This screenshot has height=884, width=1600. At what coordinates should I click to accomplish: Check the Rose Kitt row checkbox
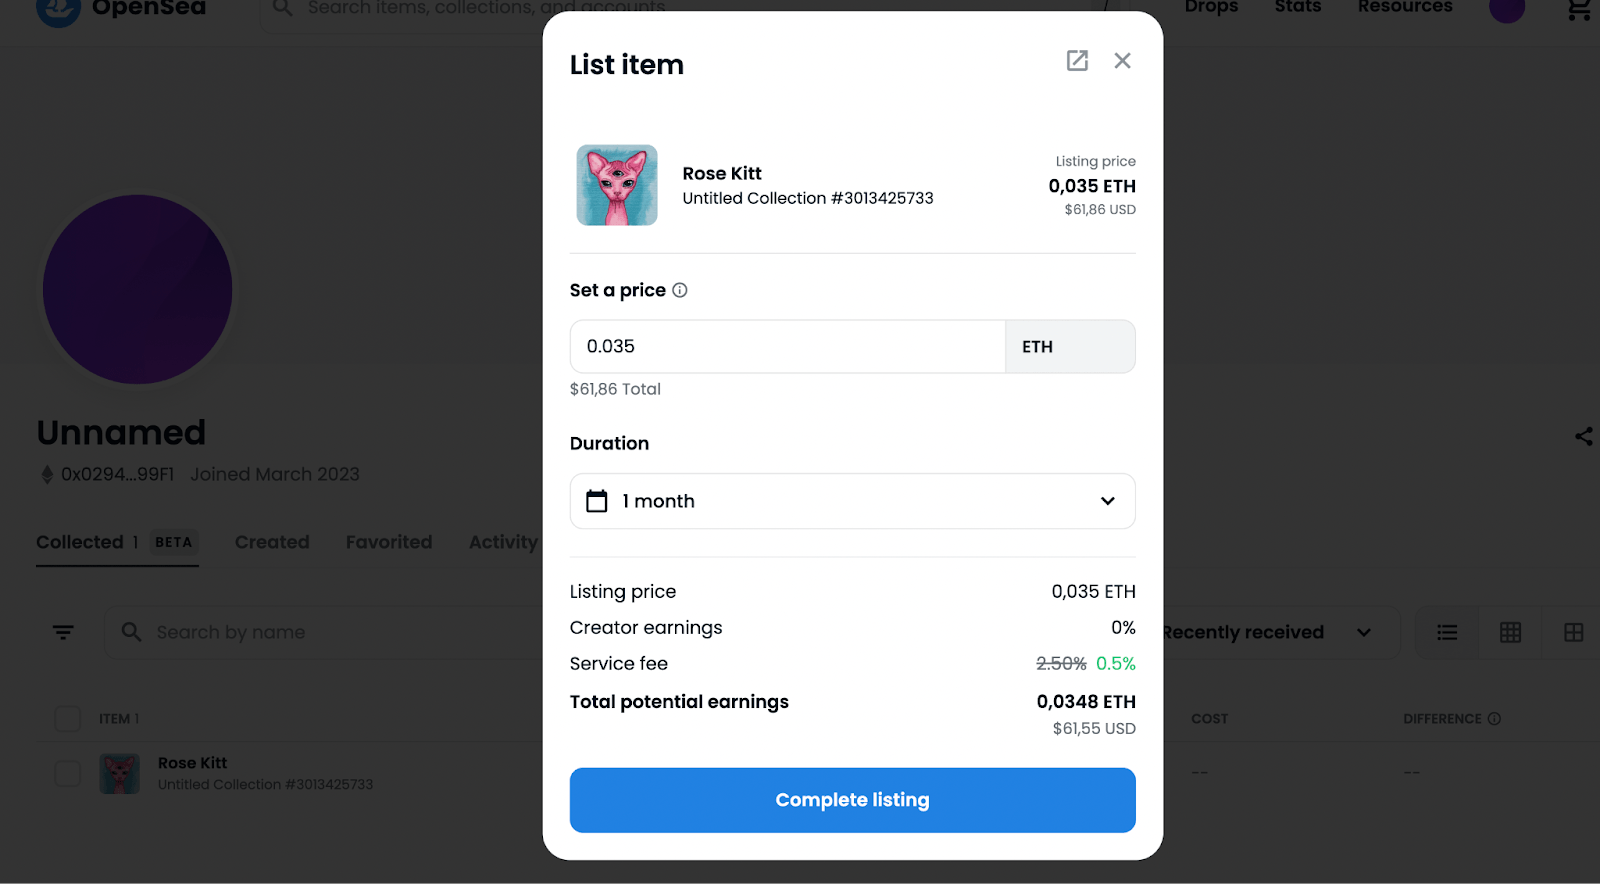pos(68,773)
